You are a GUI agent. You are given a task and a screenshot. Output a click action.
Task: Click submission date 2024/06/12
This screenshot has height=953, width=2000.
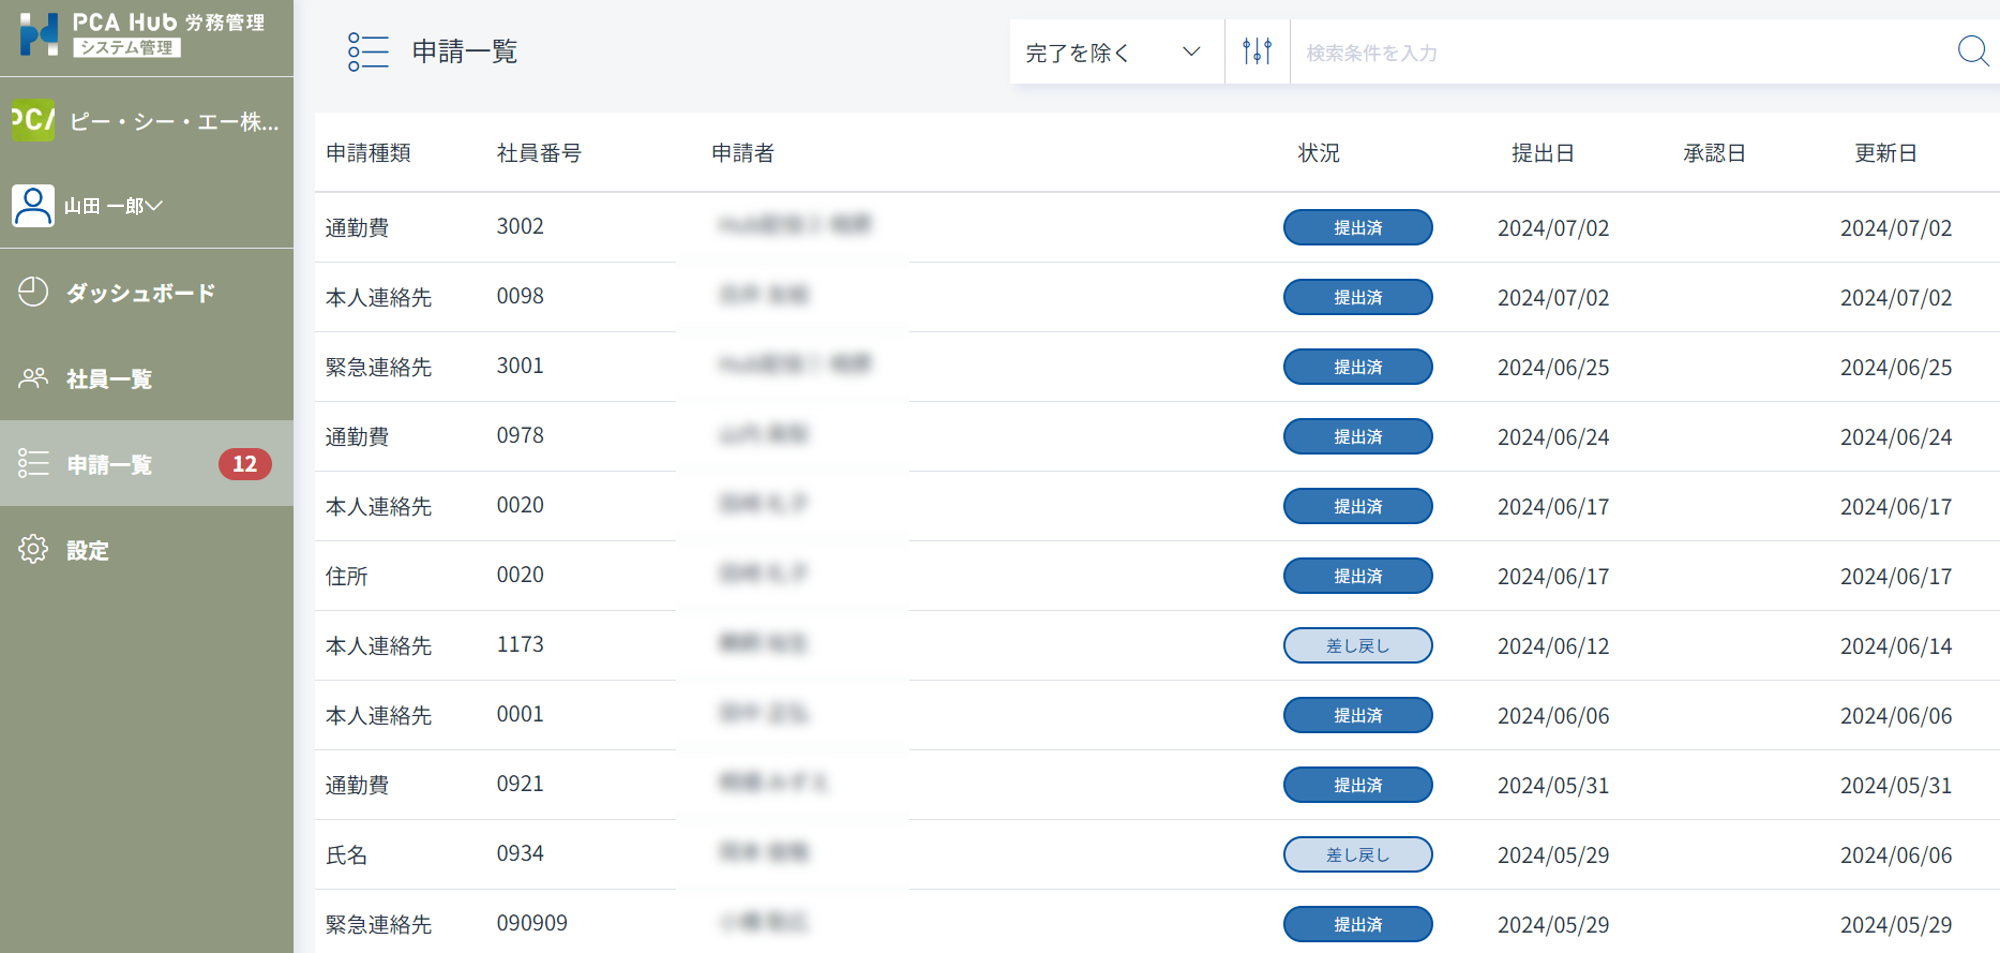(x=1553, y=646)
